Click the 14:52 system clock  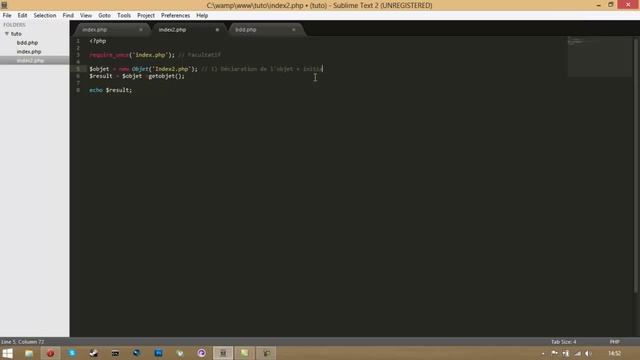point(614,353)
